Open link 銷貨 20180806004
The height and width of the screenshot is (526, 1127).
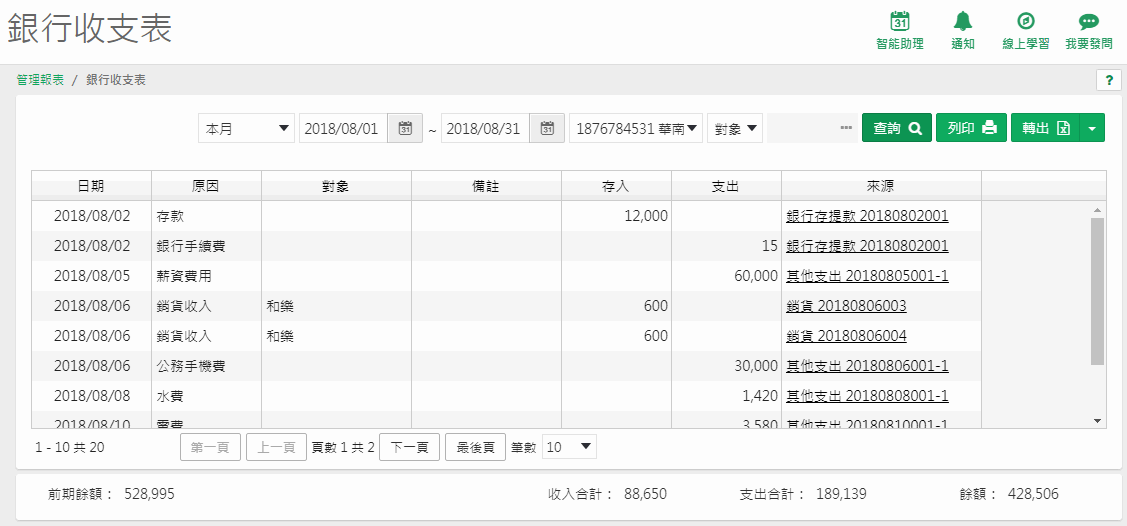click(x=847, y=336)
